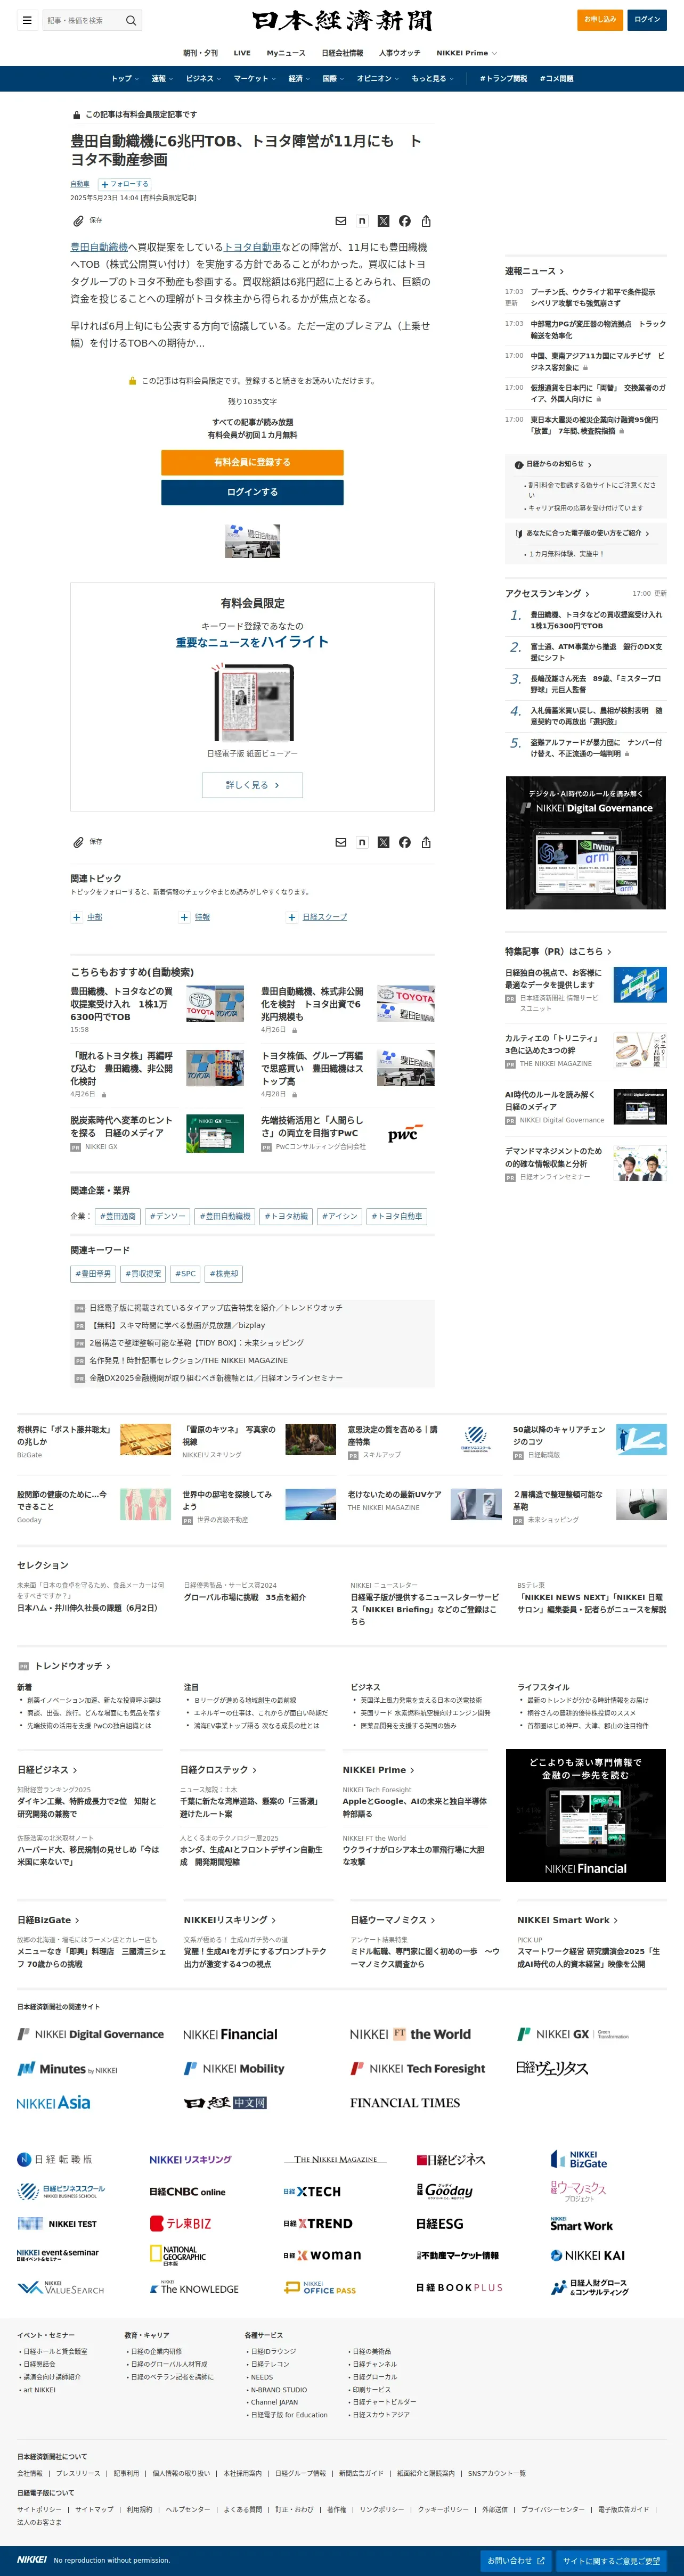This screenshot has height=2576, width=684.
Task: Click ログインする blue button
Action: [252, 492]
